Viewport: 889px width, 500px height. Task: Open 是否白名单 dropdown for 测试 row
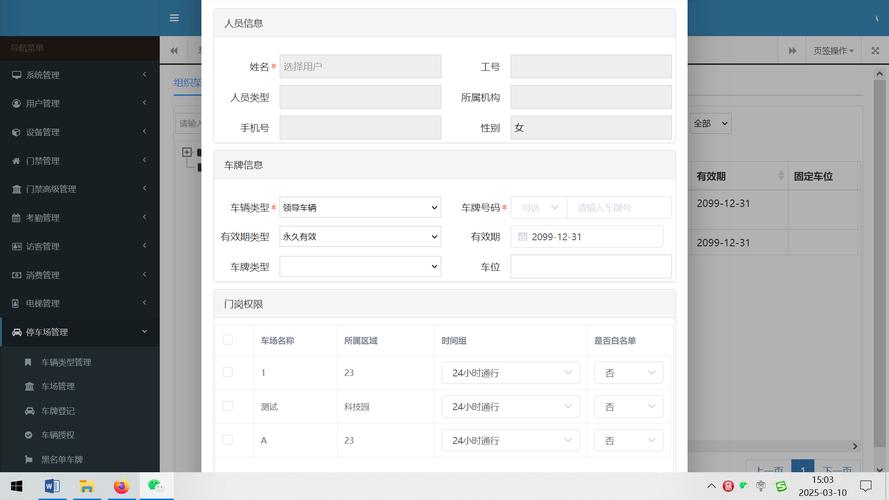(x=628, y=406)
